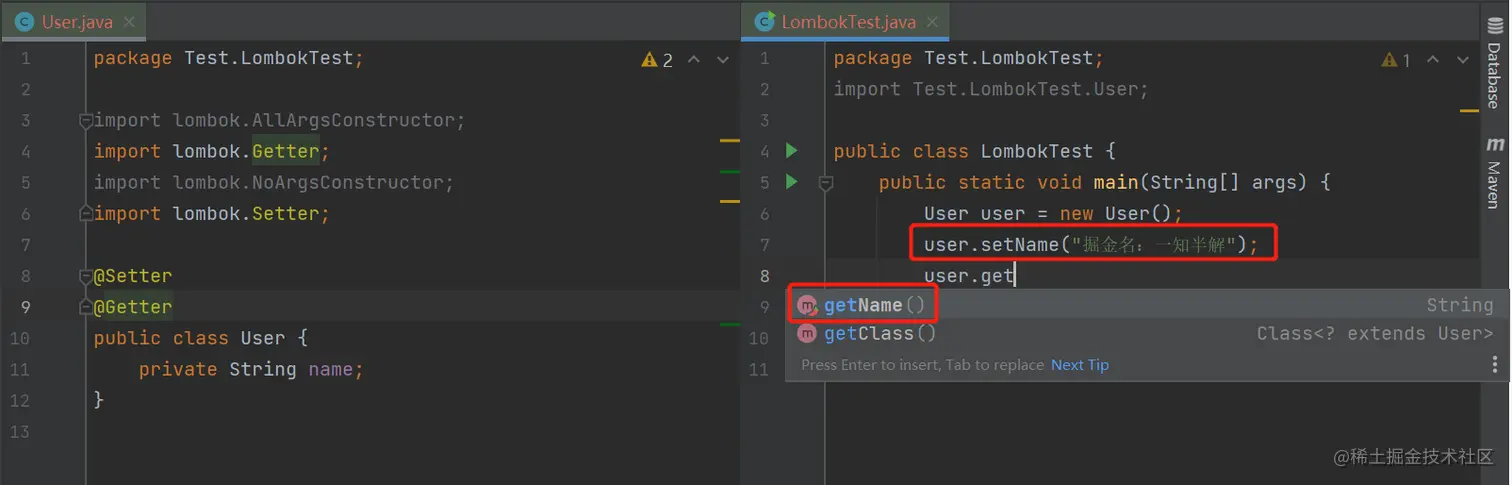Switch to the LombokTest.java tab
Image resolution: width=1512 pixels, height=485 pixels.
(x=847, y=21)
